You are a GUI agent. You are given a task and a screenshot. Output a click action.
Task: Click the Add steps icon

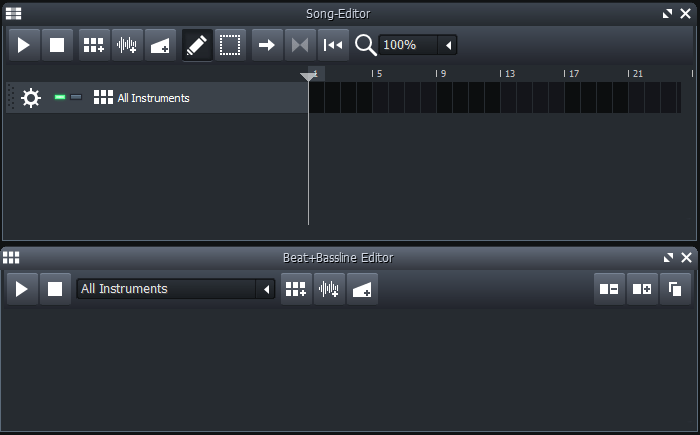point(642,289)
